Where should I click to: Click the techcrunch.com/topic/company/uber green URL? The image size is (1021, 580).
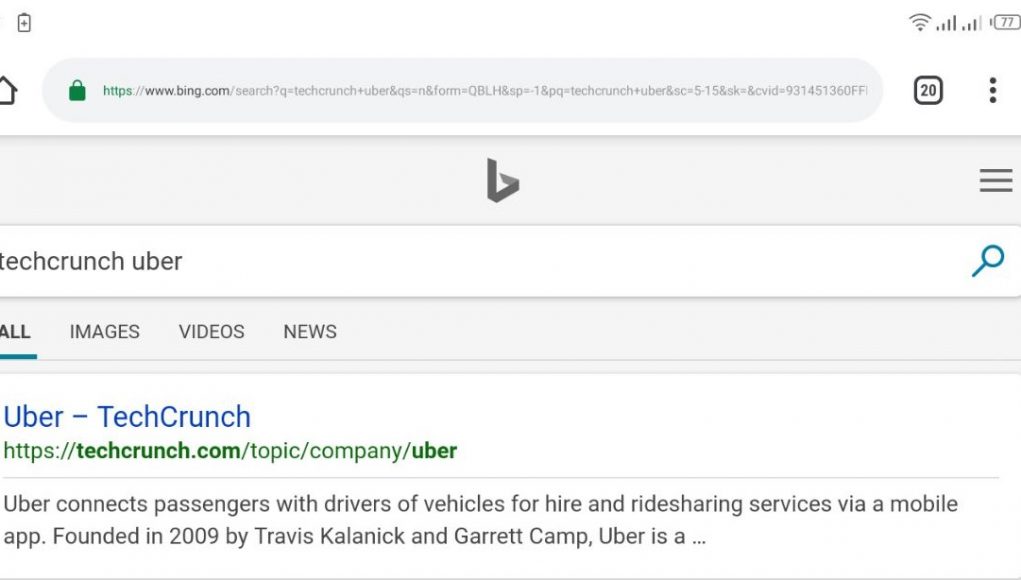(230, 451)
